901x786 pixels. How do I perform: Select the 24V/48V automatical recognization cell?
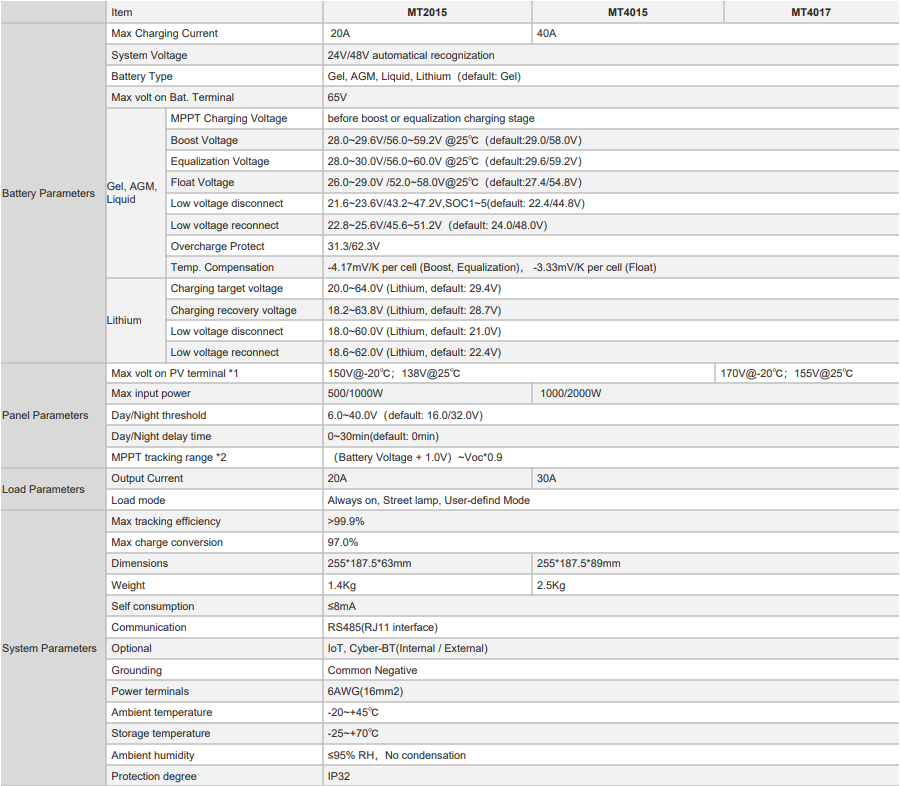click(611, 55)
